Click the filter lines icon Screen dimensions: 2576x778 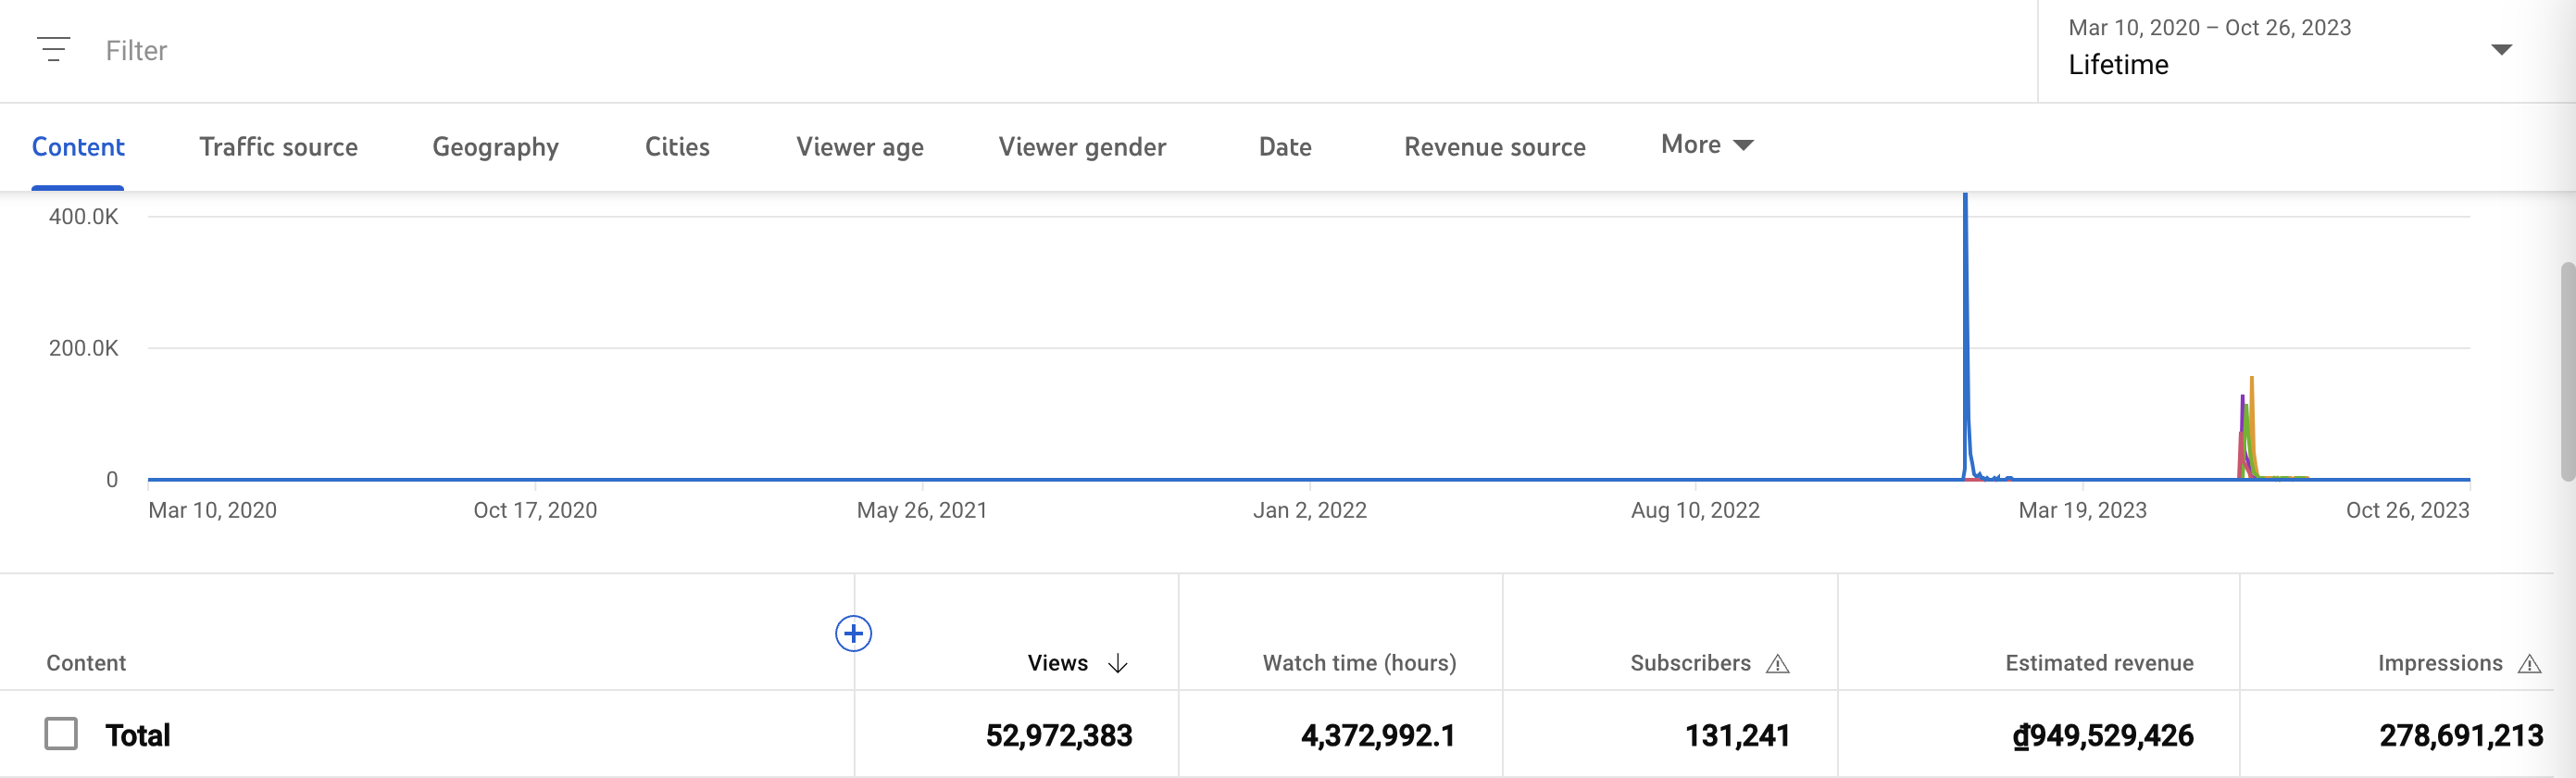pos(53,49)
